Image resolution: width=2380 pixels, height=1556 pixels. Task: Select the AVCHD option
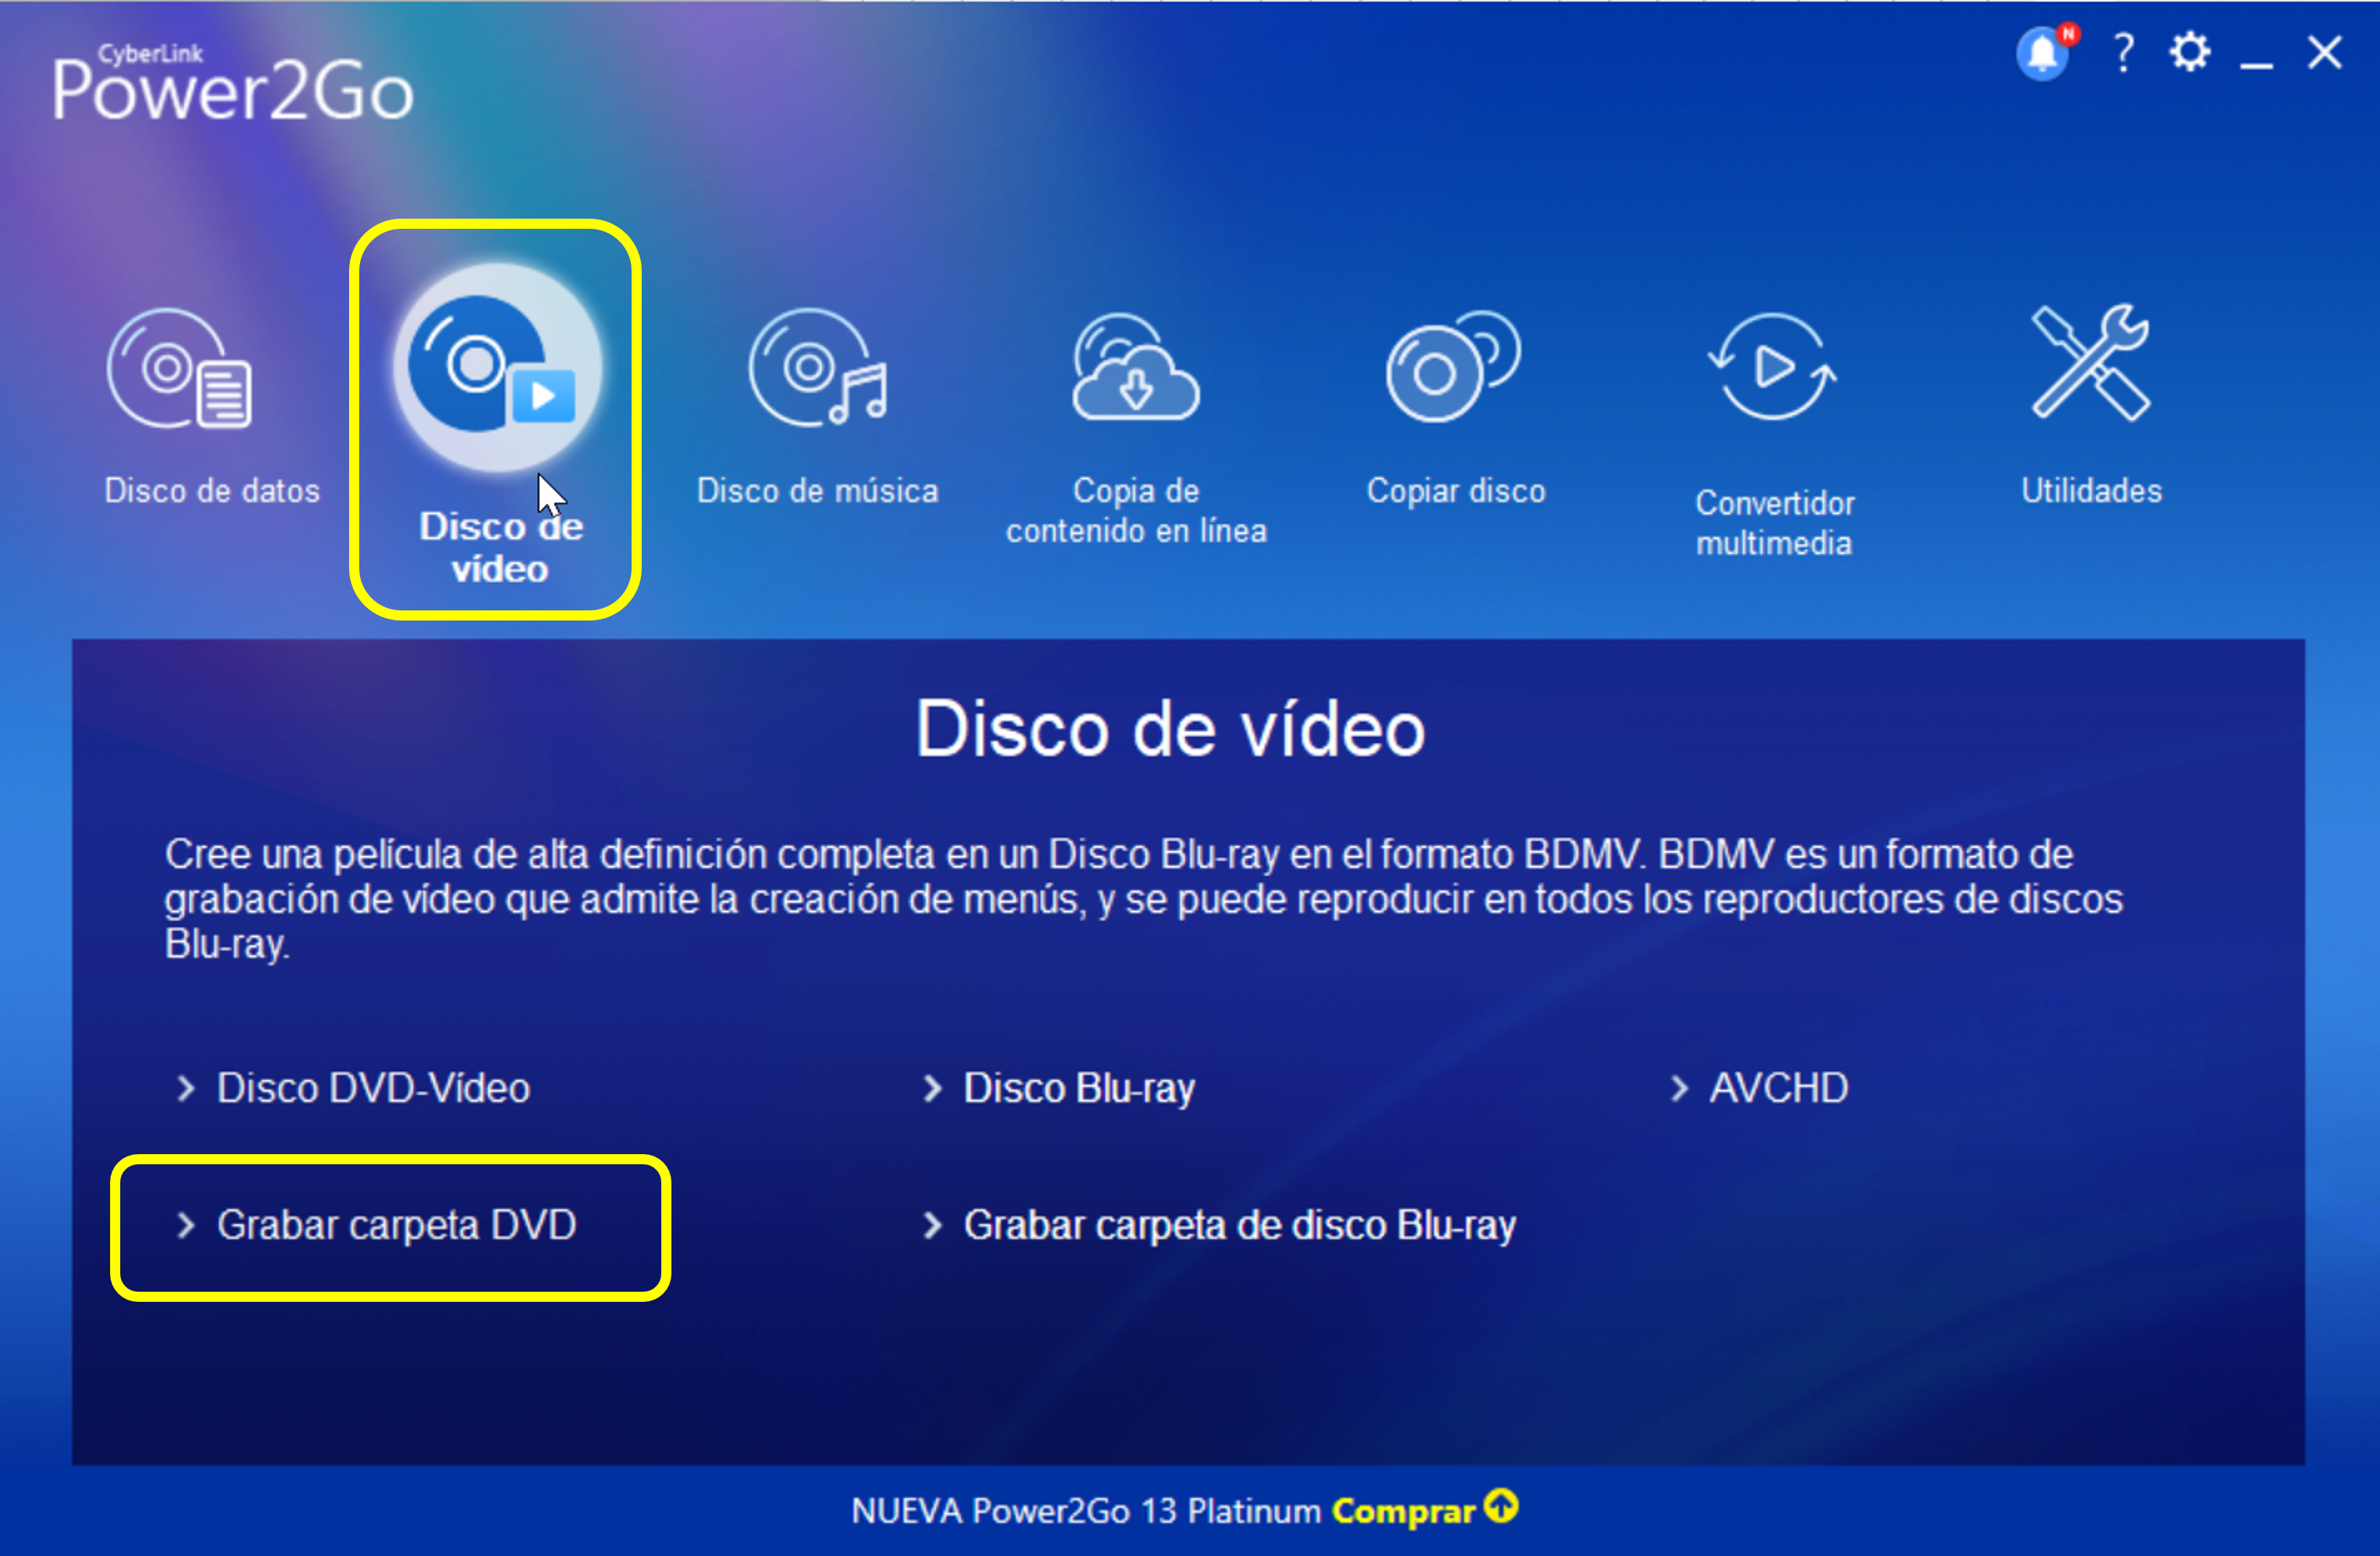pos(1779,1088)
